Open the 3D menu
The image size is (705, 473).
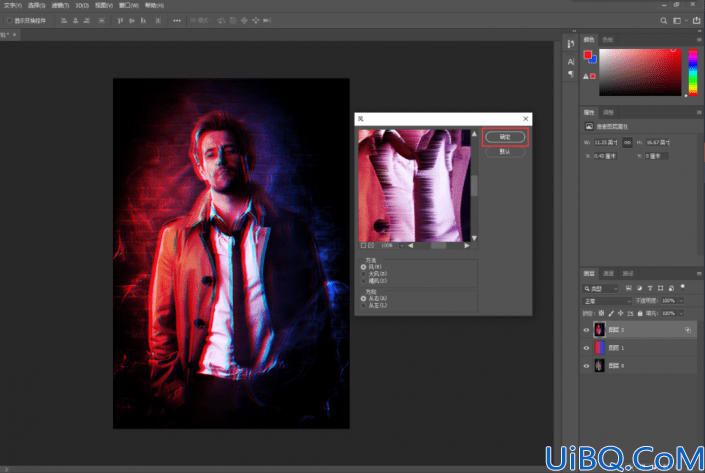pyautogui.click(x=82, y=5)
